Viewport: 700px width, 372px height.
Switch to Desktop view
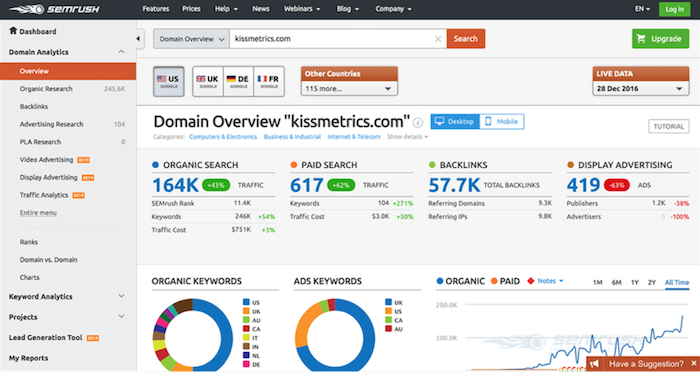pos(455,121)
